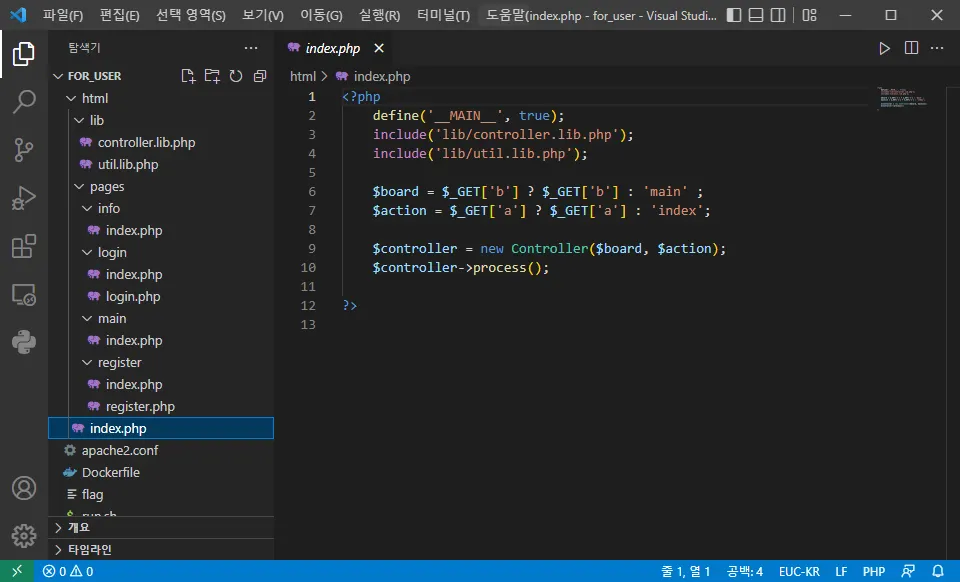Click the New File icon in explorer
Screen dimensions: 960x582
[x=188, y=76]
